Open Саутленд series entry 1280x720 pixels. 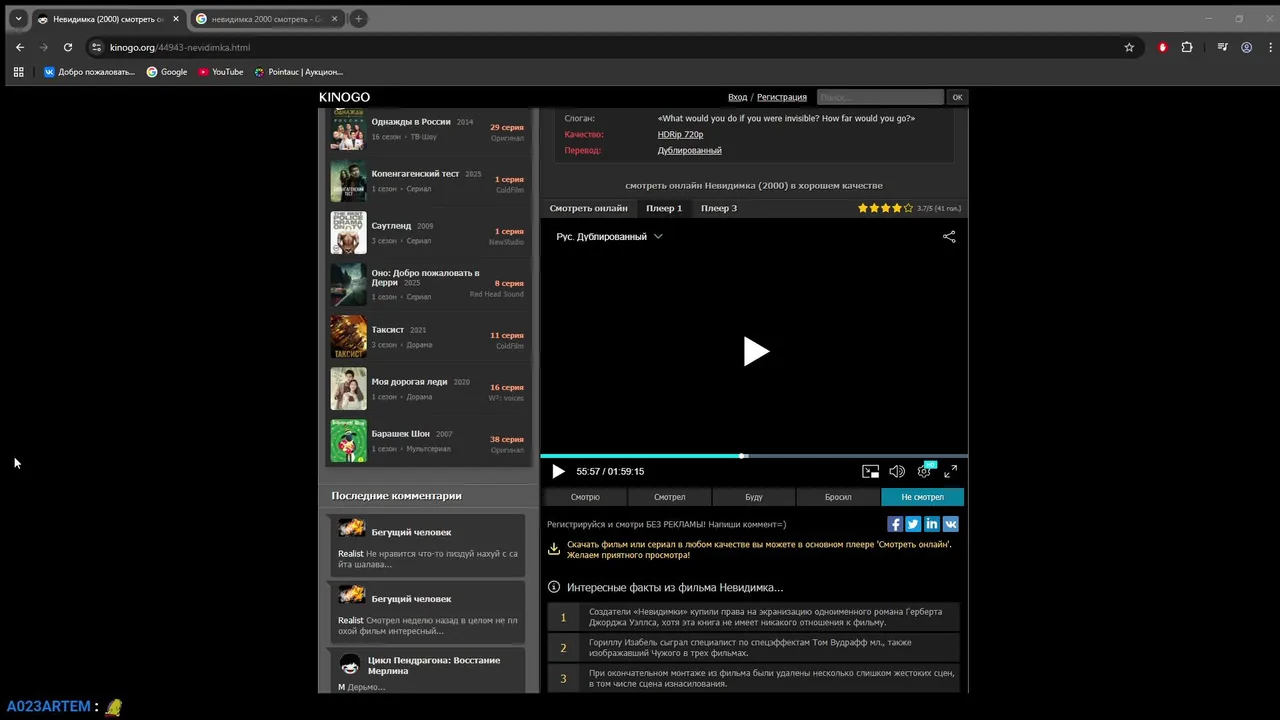(428, 233)
